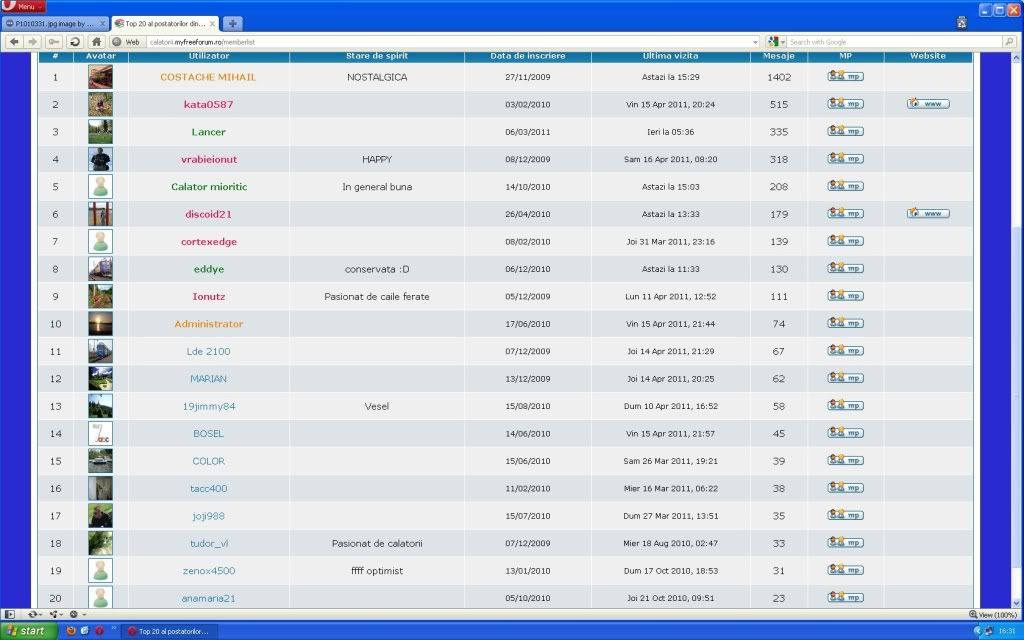Viewport: 1024px width, 640px height.
Task: Open 19jimmy84 profile link
Action: pos(208,406)
